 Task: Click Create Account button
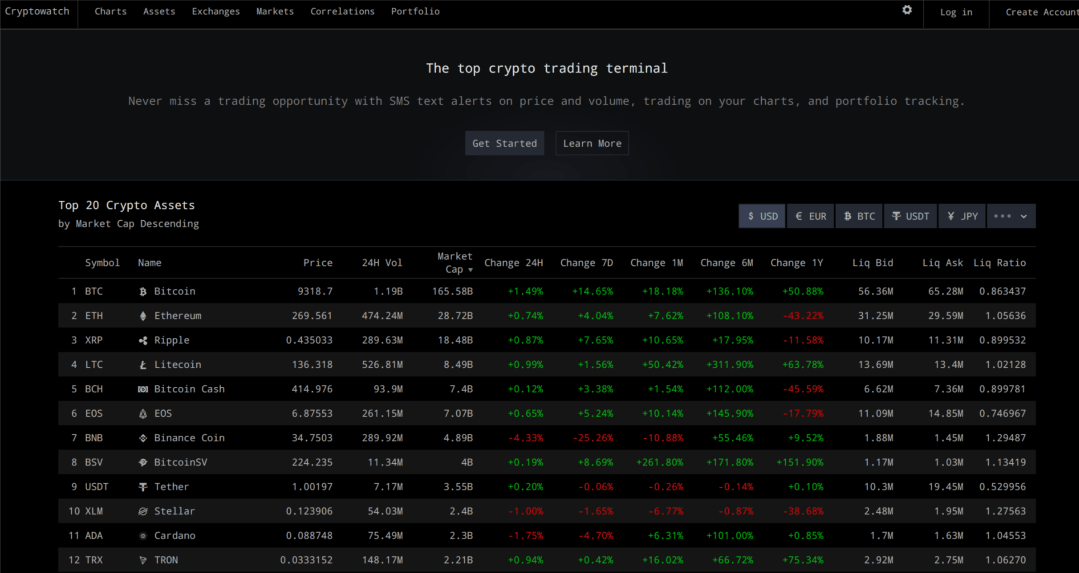click(1042, 12)
